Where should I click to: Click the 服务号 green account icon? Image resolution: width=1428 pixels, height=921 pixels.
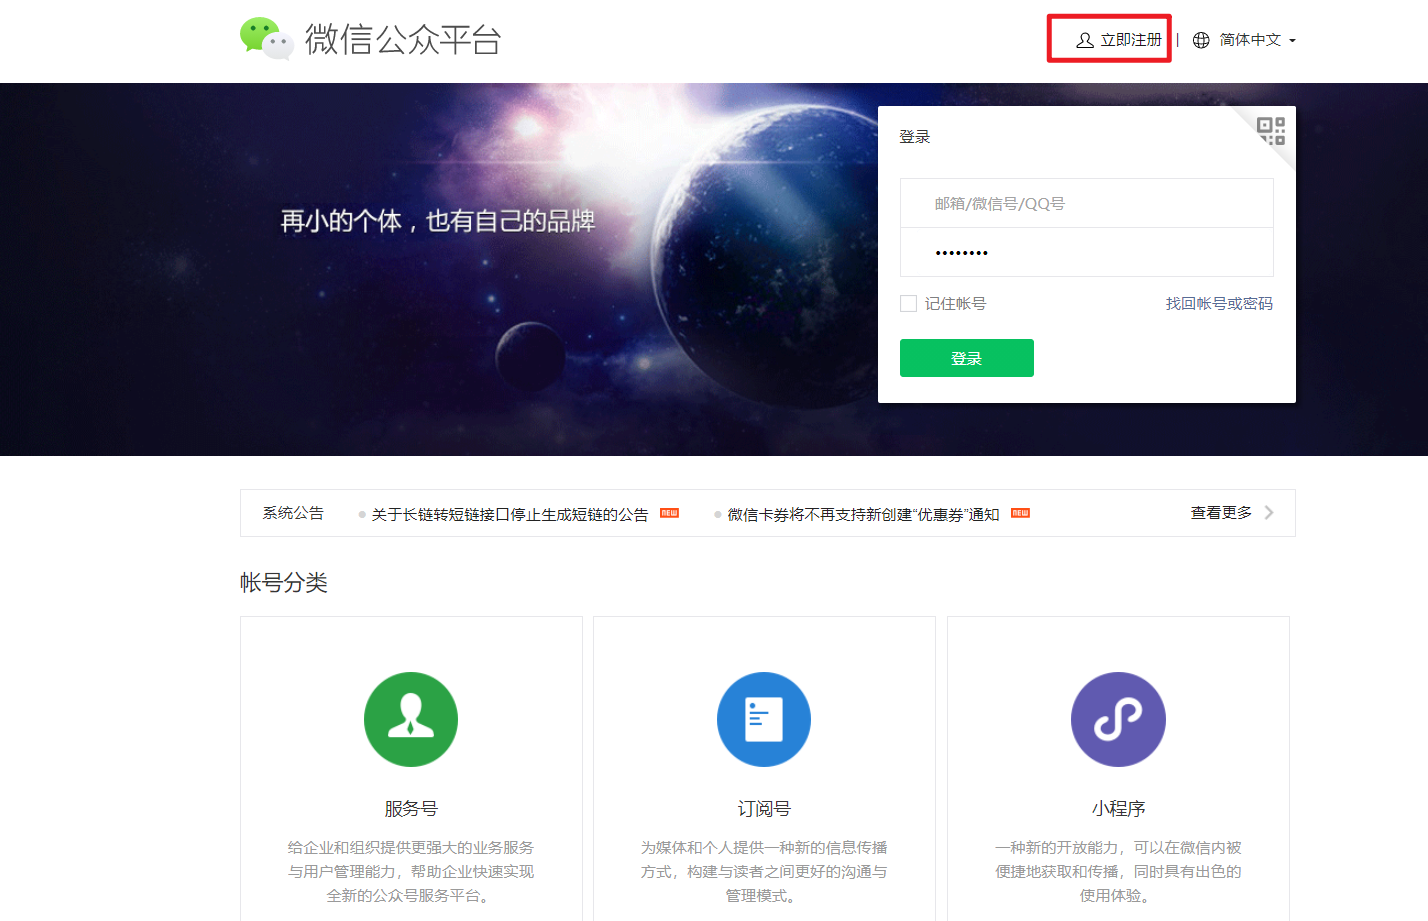pos(411,719)
